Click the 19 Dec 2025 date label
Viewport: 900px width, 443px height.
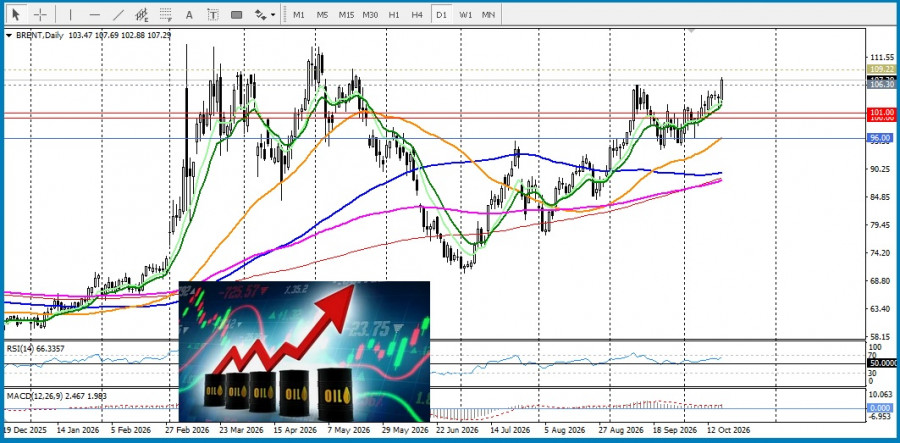click(x=24, y=430)
